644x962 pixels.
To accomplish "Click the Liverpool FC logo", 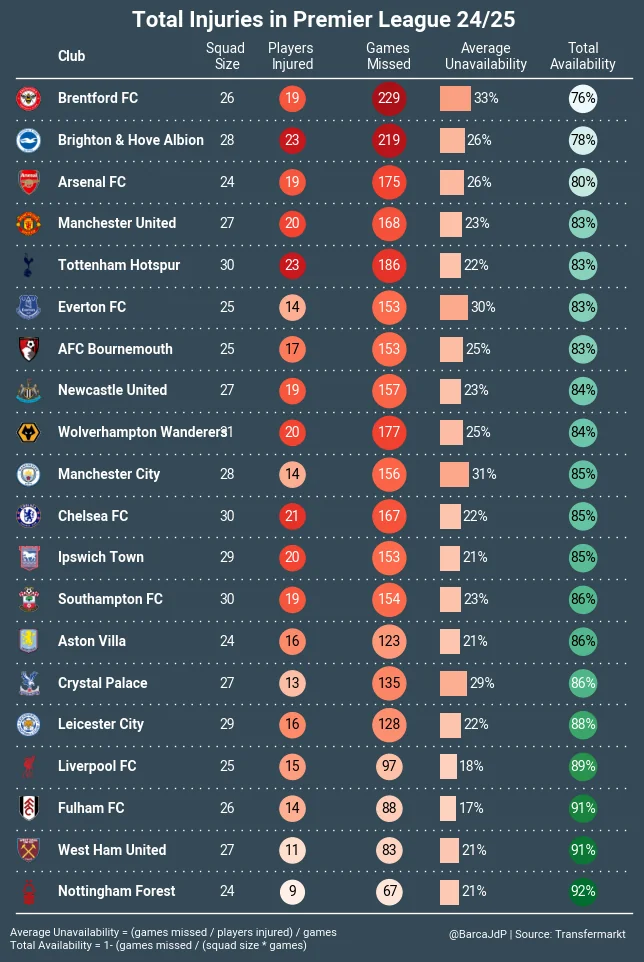I will 28,766.
